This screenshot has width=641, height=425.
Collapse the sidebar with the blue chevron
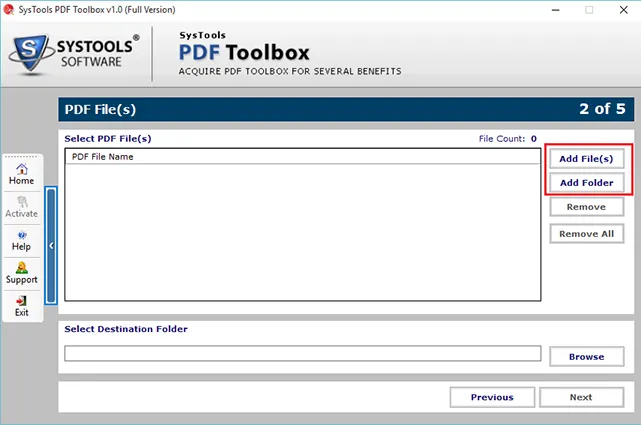click(51, 246)
